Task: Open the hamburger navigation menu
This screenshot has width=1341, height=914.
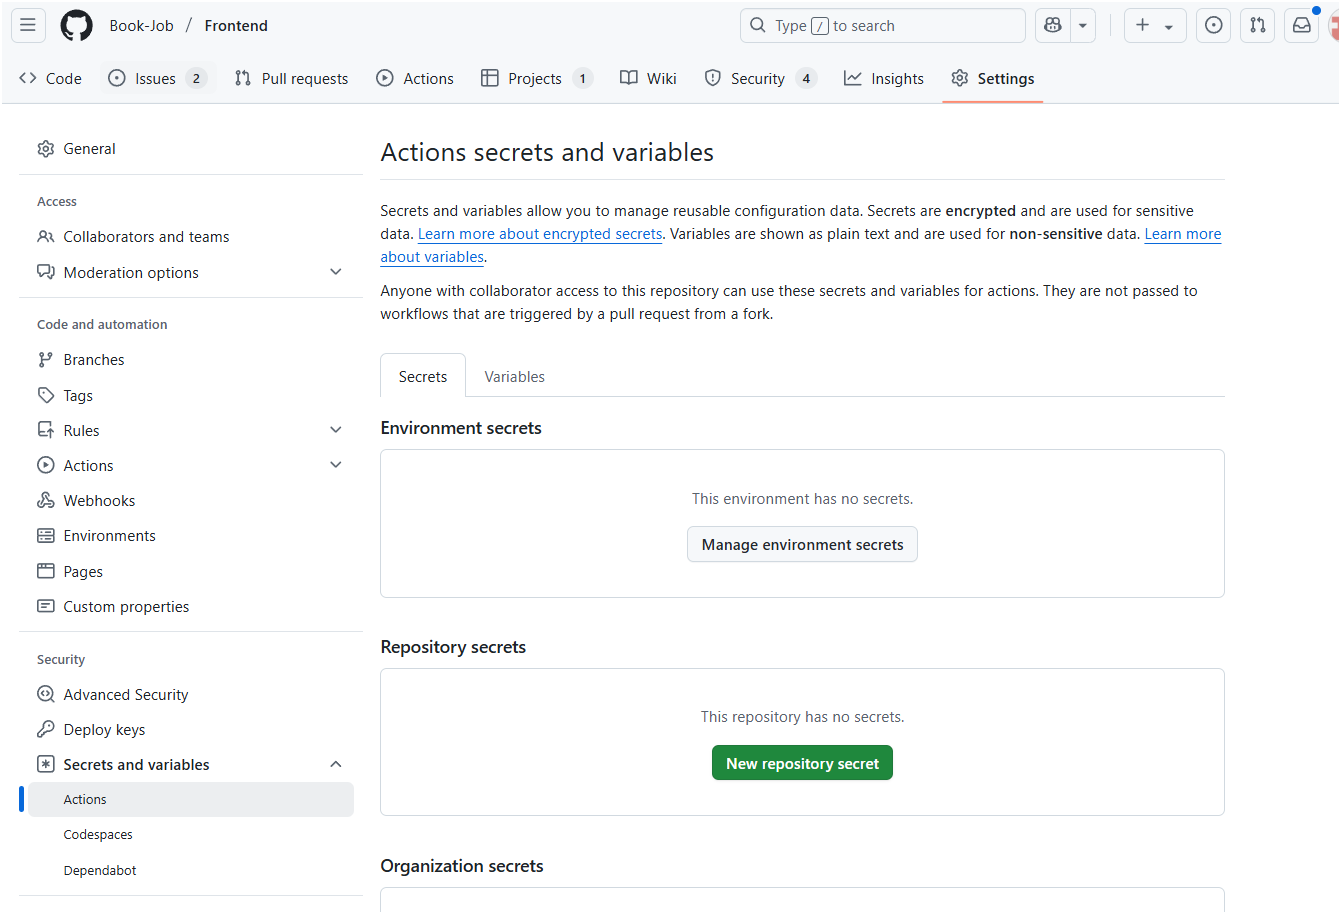Action: pyautogui.click(x=28, y=26)
